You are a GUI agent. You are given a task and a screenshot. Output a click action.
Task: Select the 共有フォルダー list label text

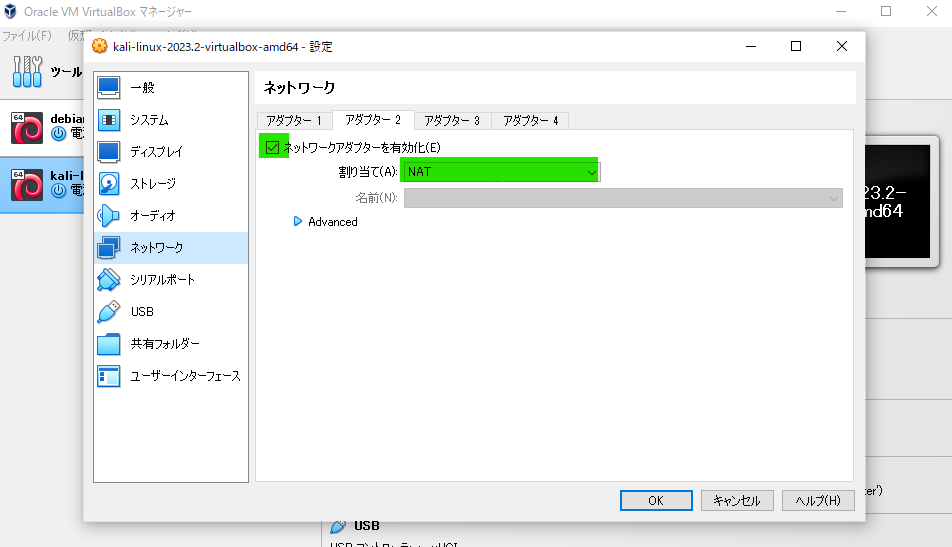click(165, 344)
